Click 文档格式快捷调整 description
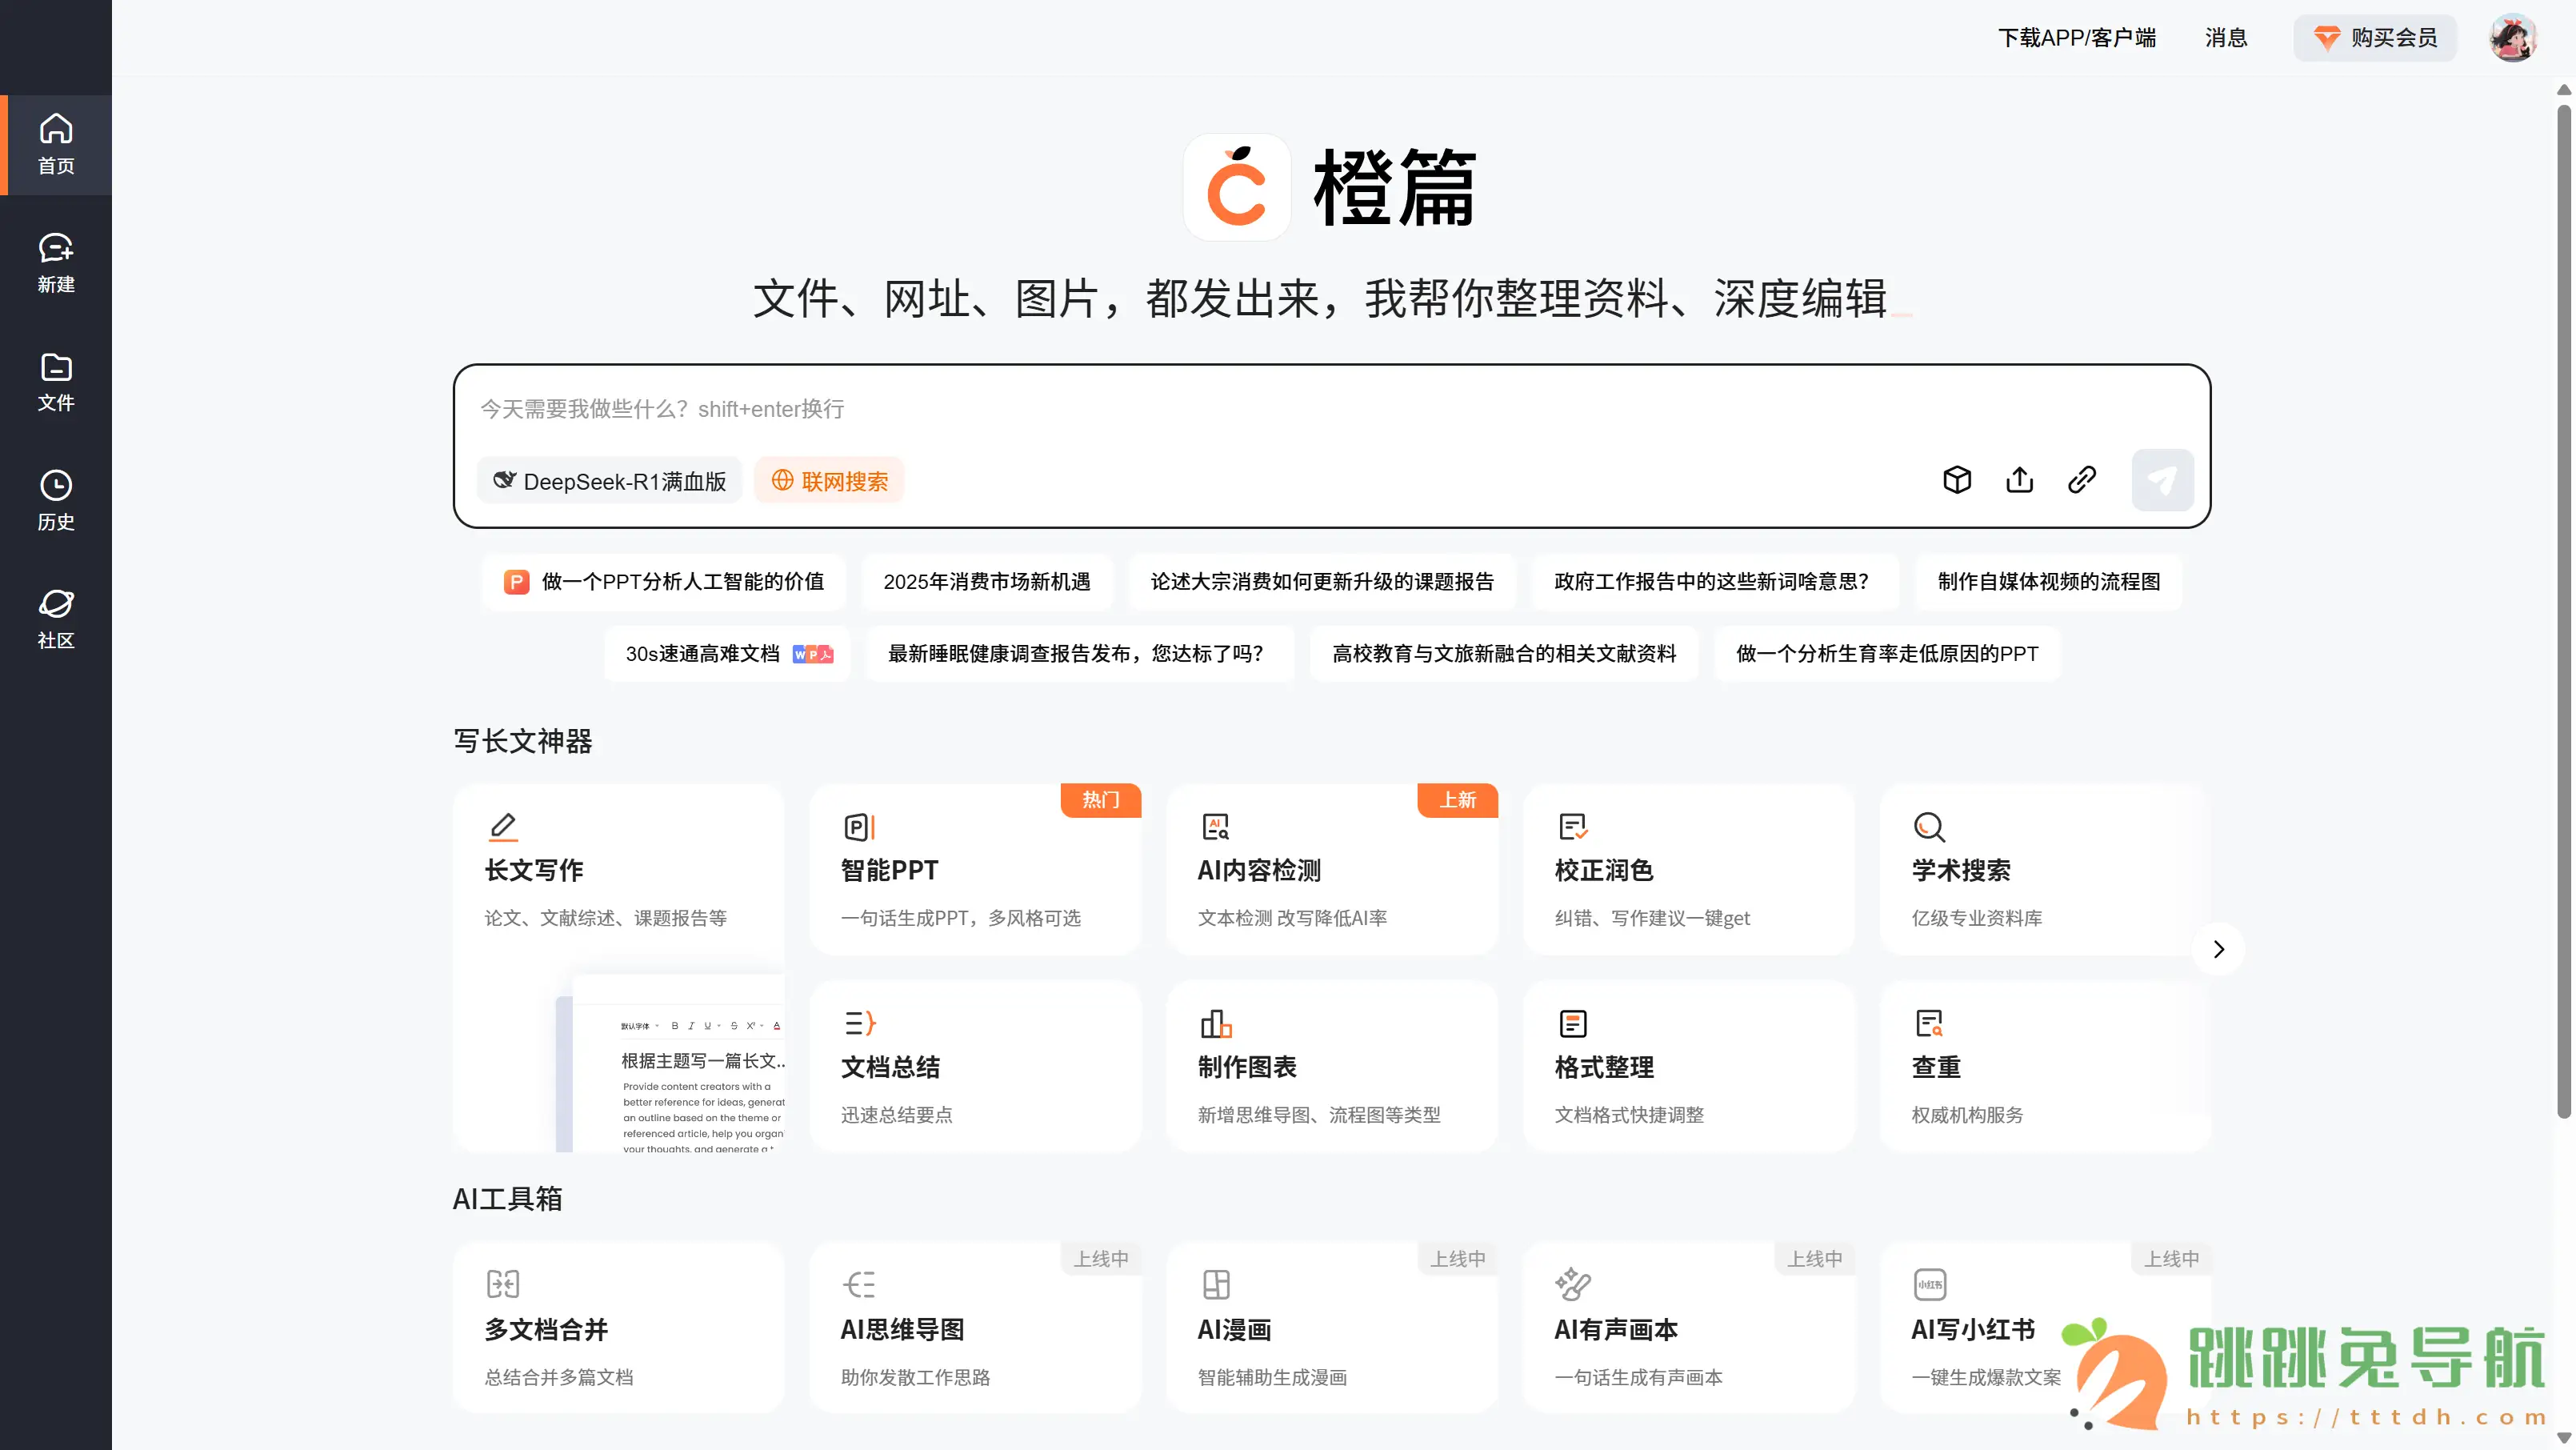The width and height of the screenshot is (2576, 1450). [1629, 1115]
